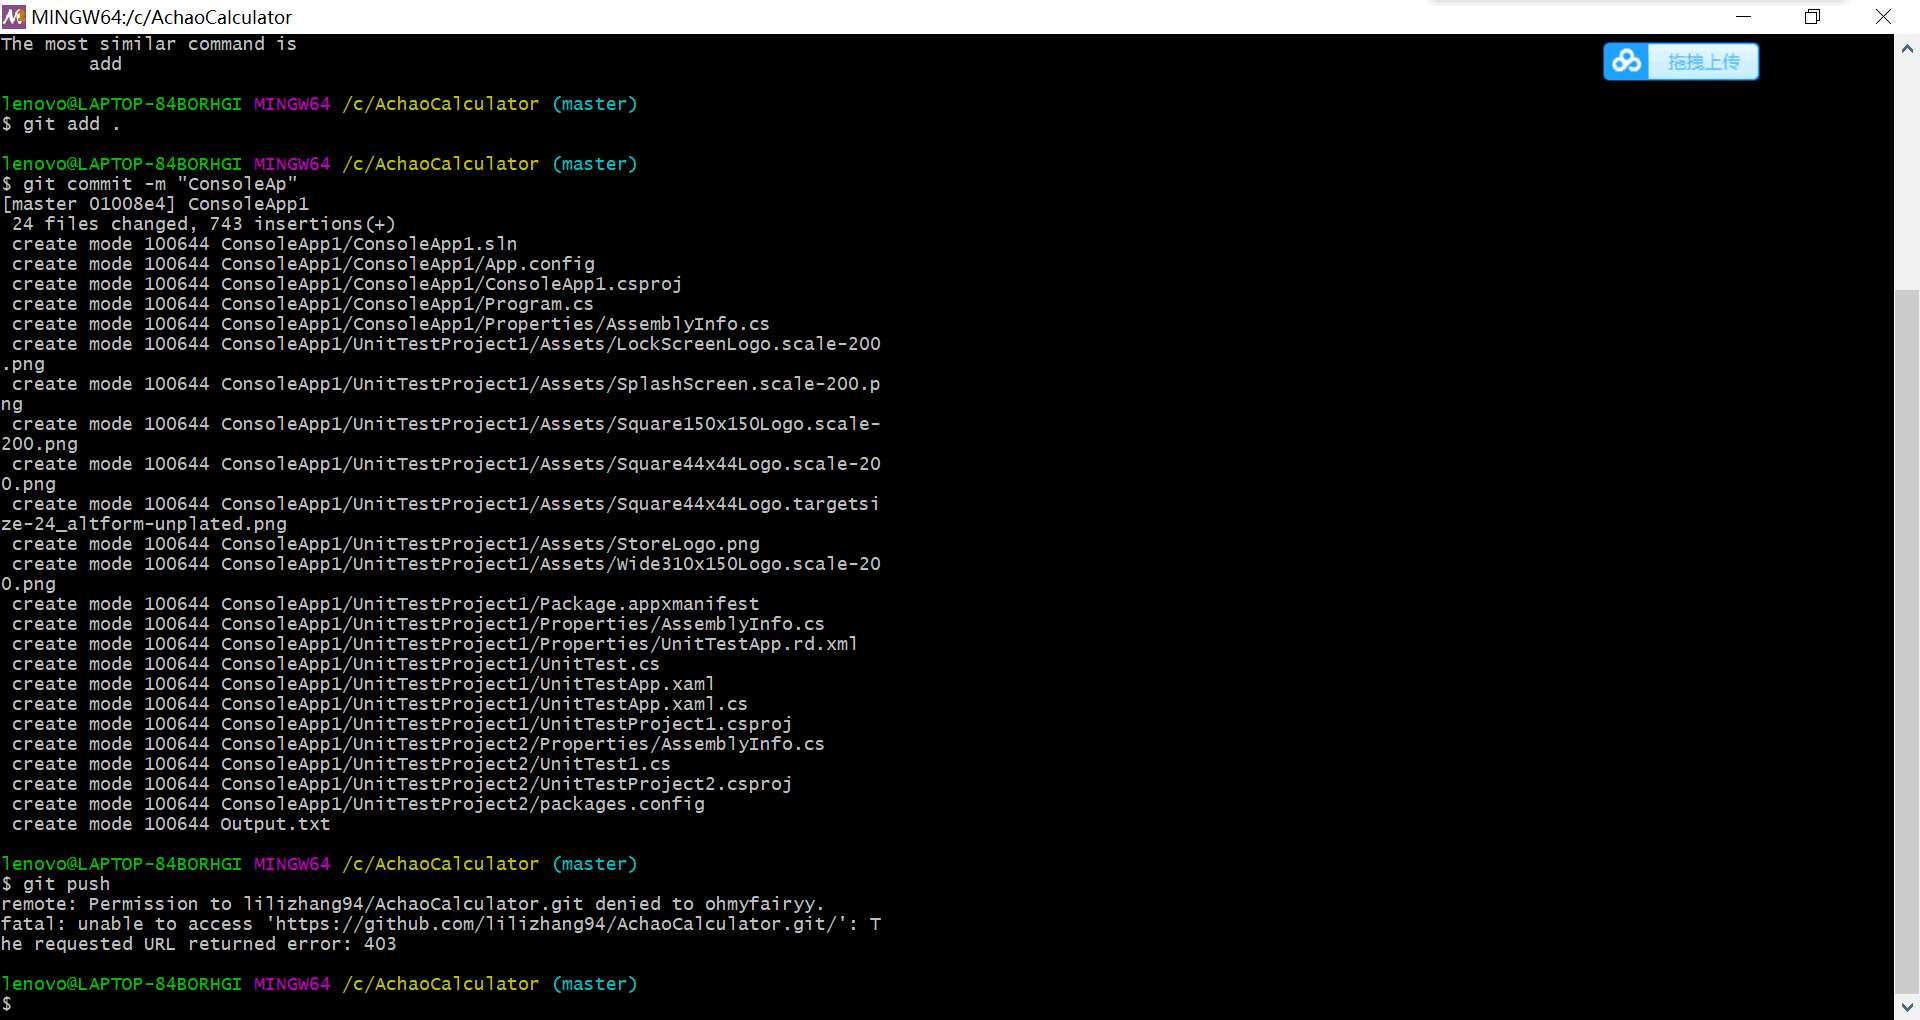This screenshot has height=1020, width=1920.
Task: Click the scrollbar up arrow
Action: (1907, 48)
